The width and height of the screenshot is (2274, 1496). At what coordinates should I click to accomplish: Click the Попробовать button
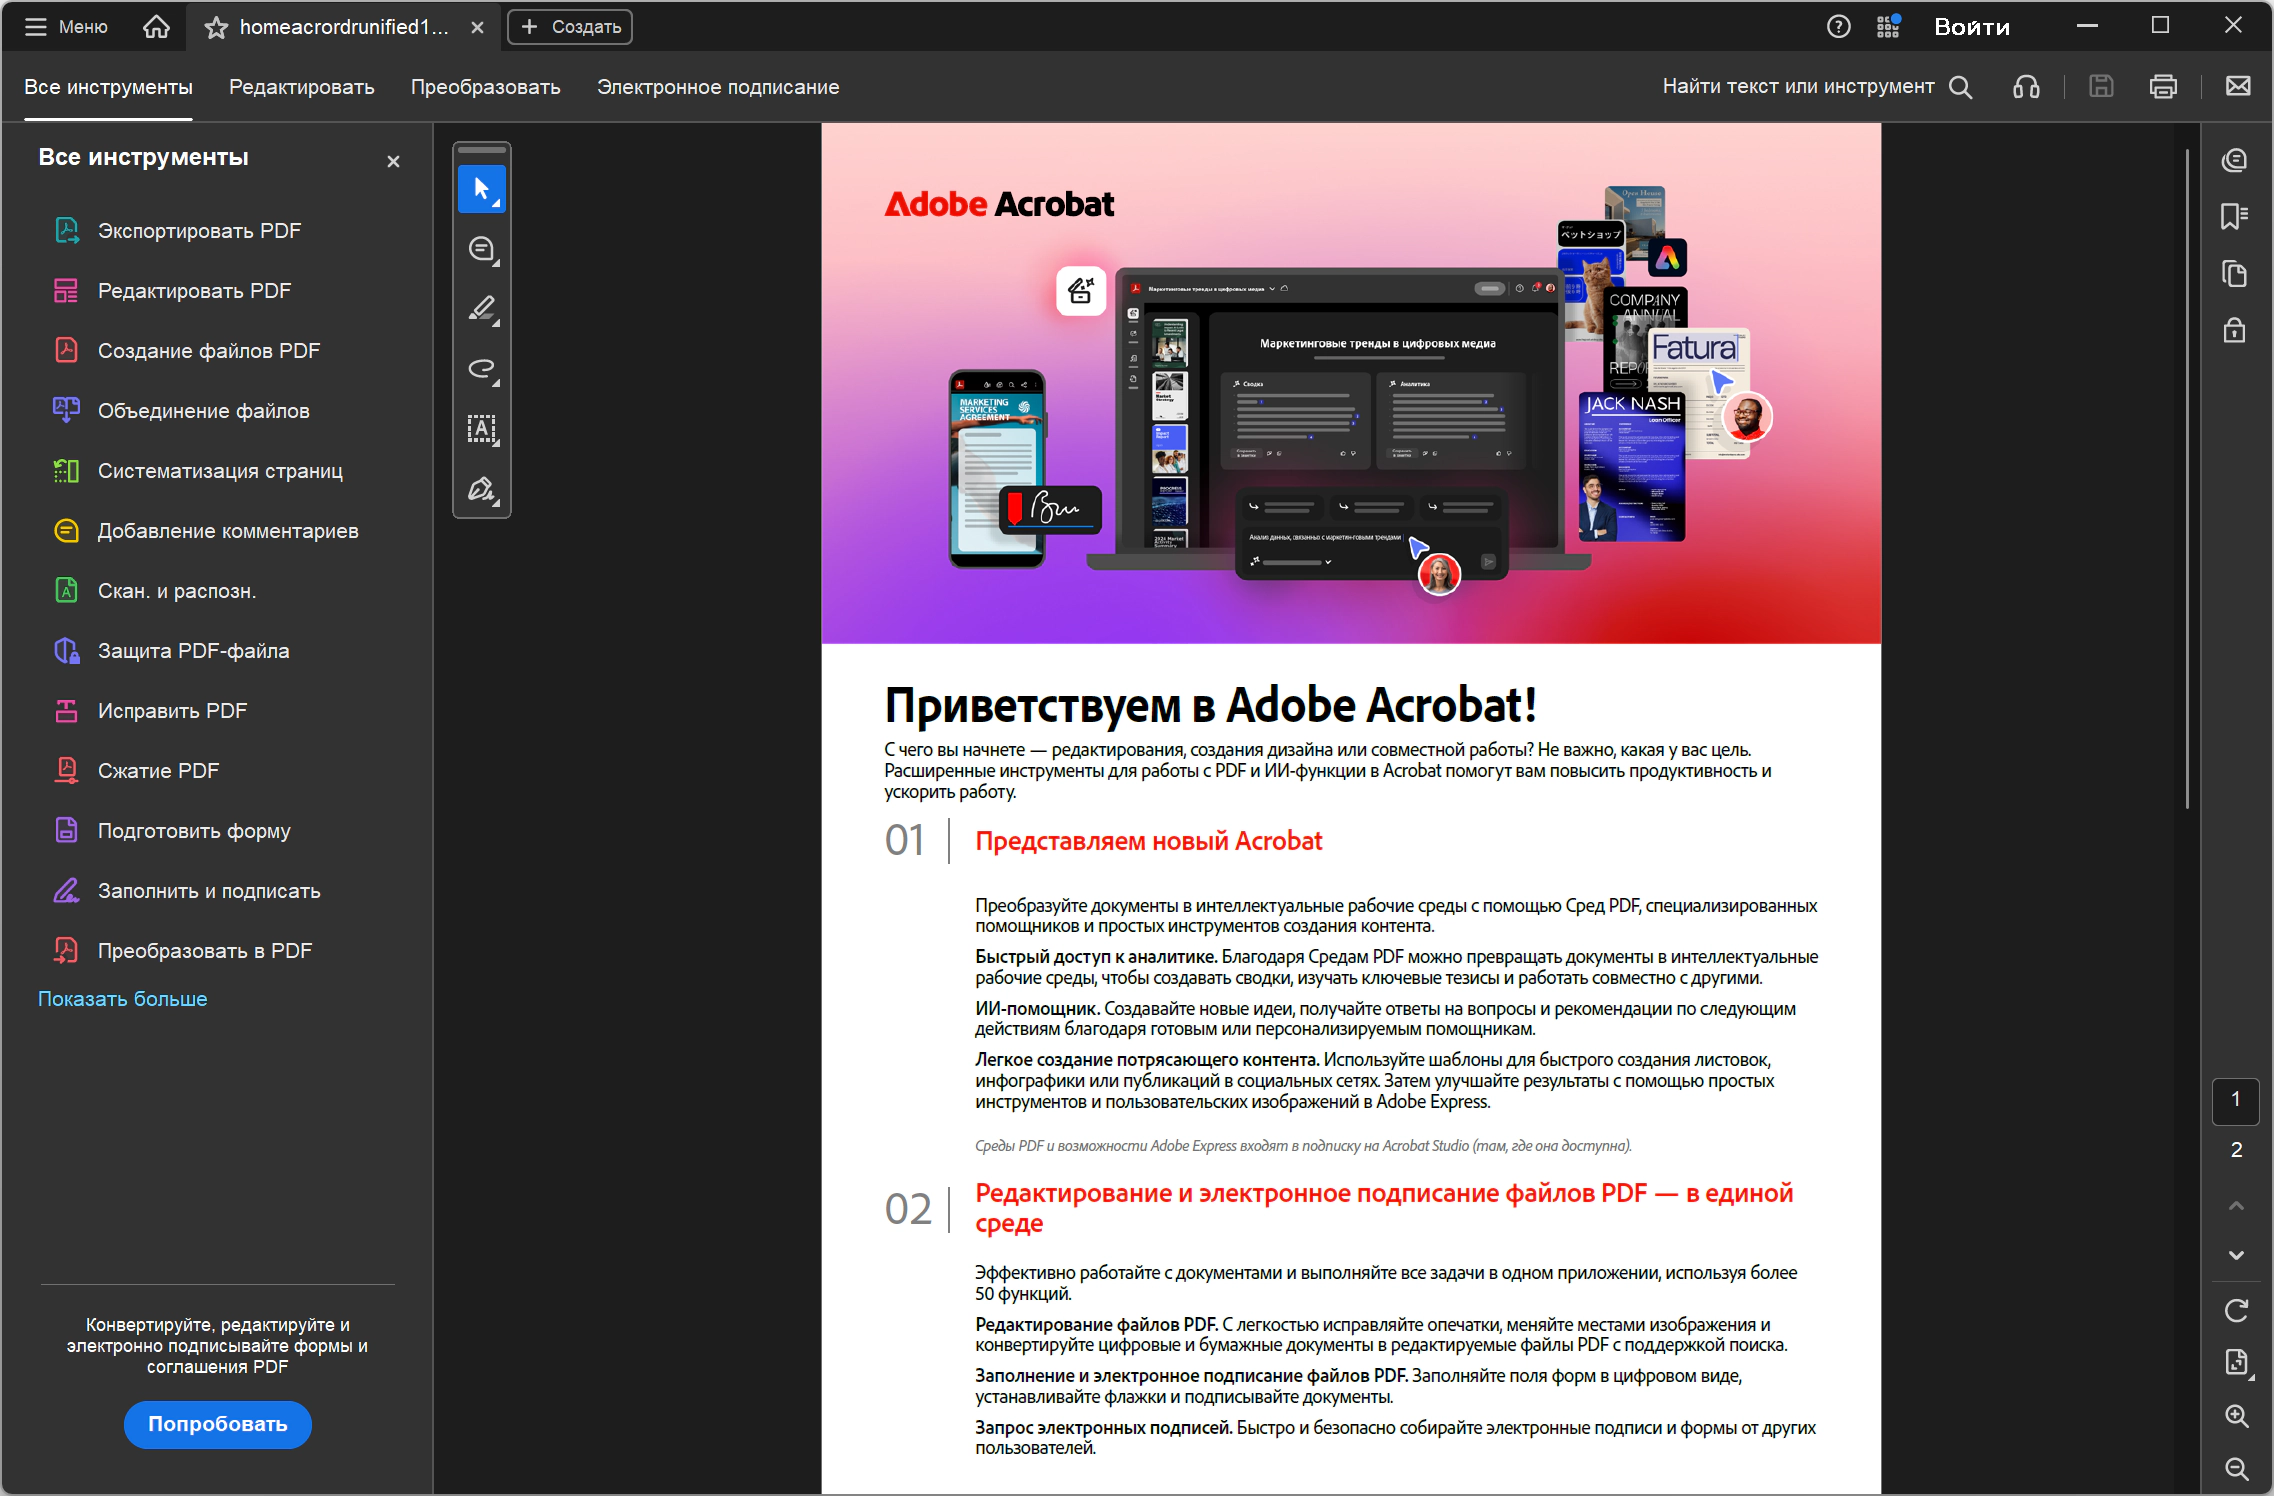(x=217, y=1424)
